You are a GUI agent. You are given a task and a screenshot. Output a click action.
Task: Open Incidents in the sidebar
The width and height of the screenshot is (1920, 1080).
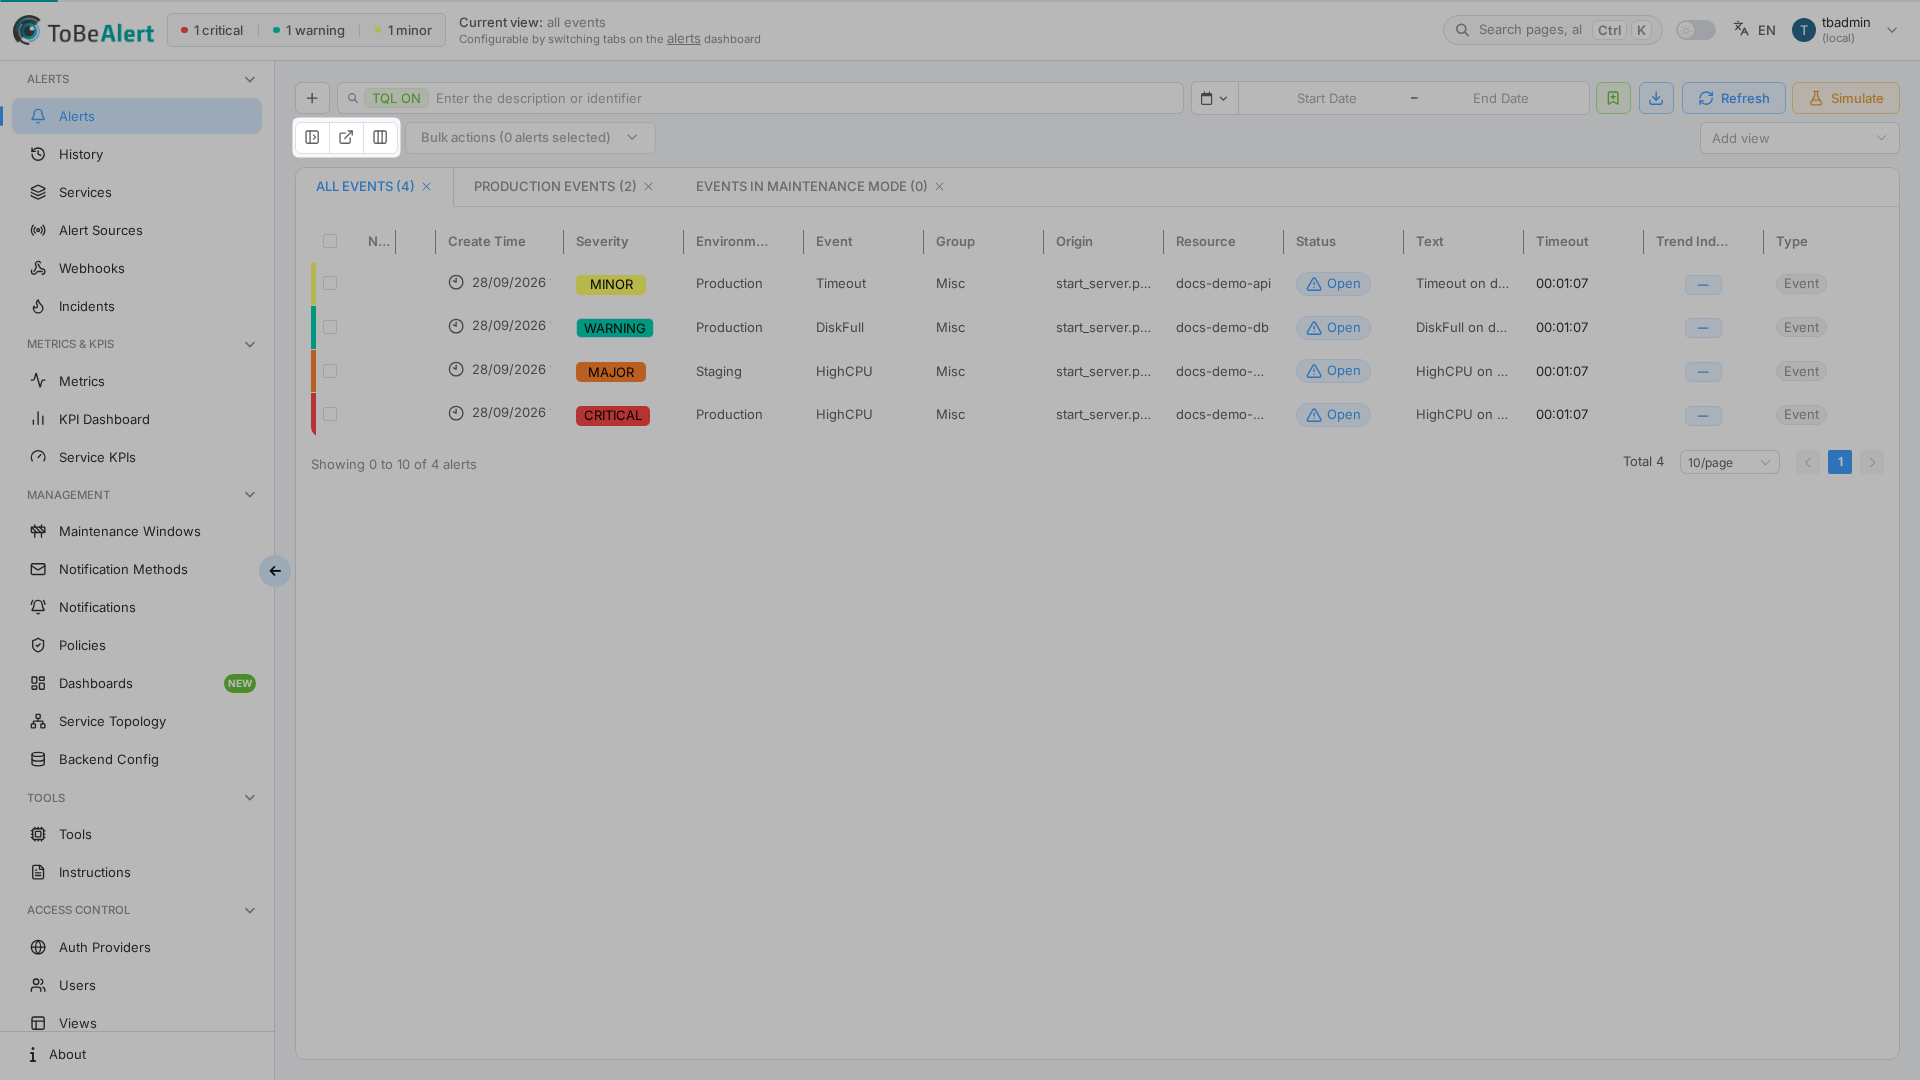pos(137,306)
